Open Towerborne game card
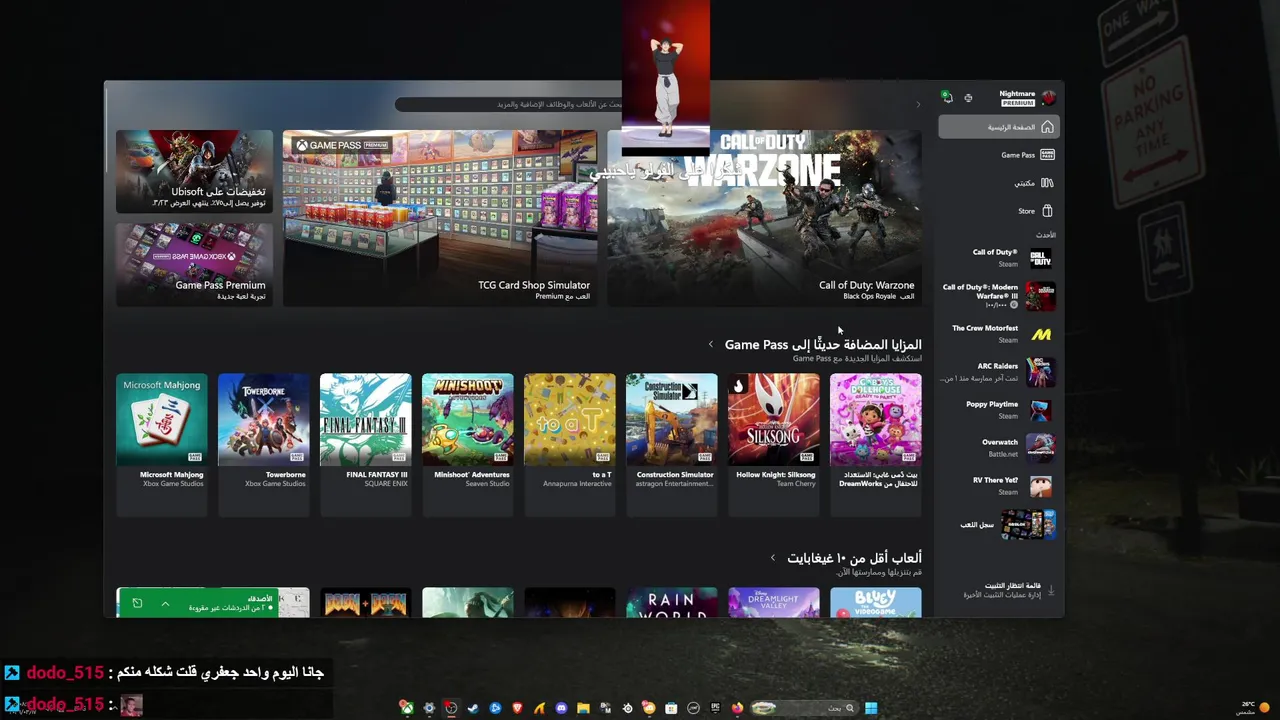 point(264,443)
